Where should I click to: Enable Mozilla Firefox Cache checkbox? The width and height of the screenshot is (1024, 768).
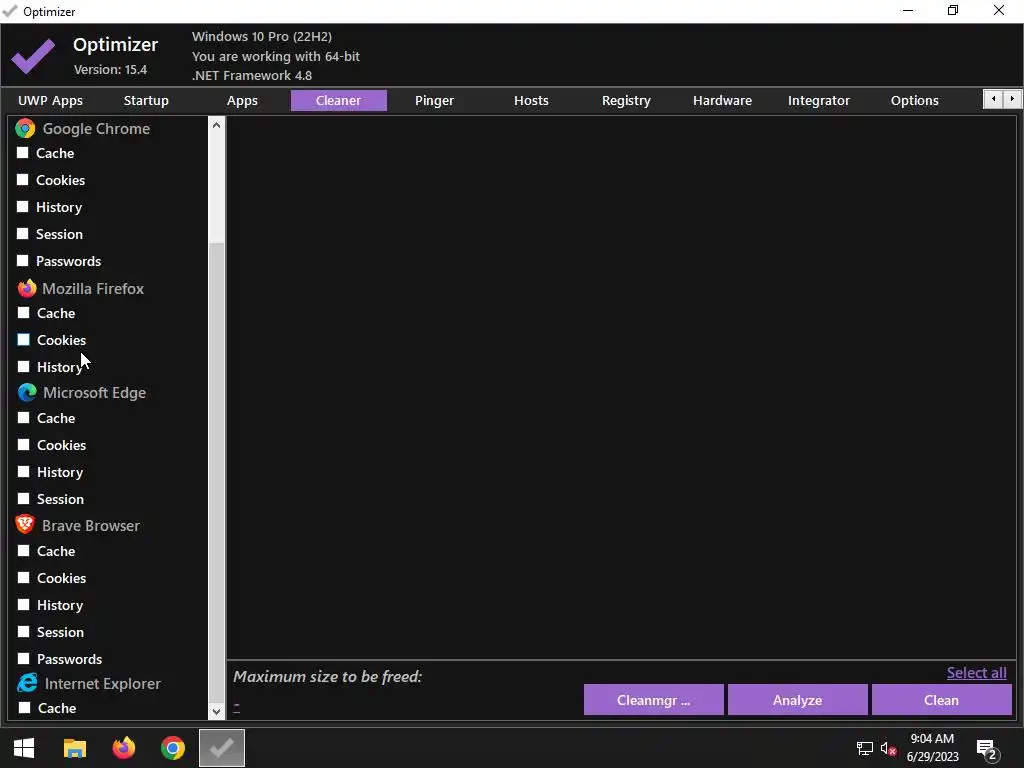(x=24, y=312)
